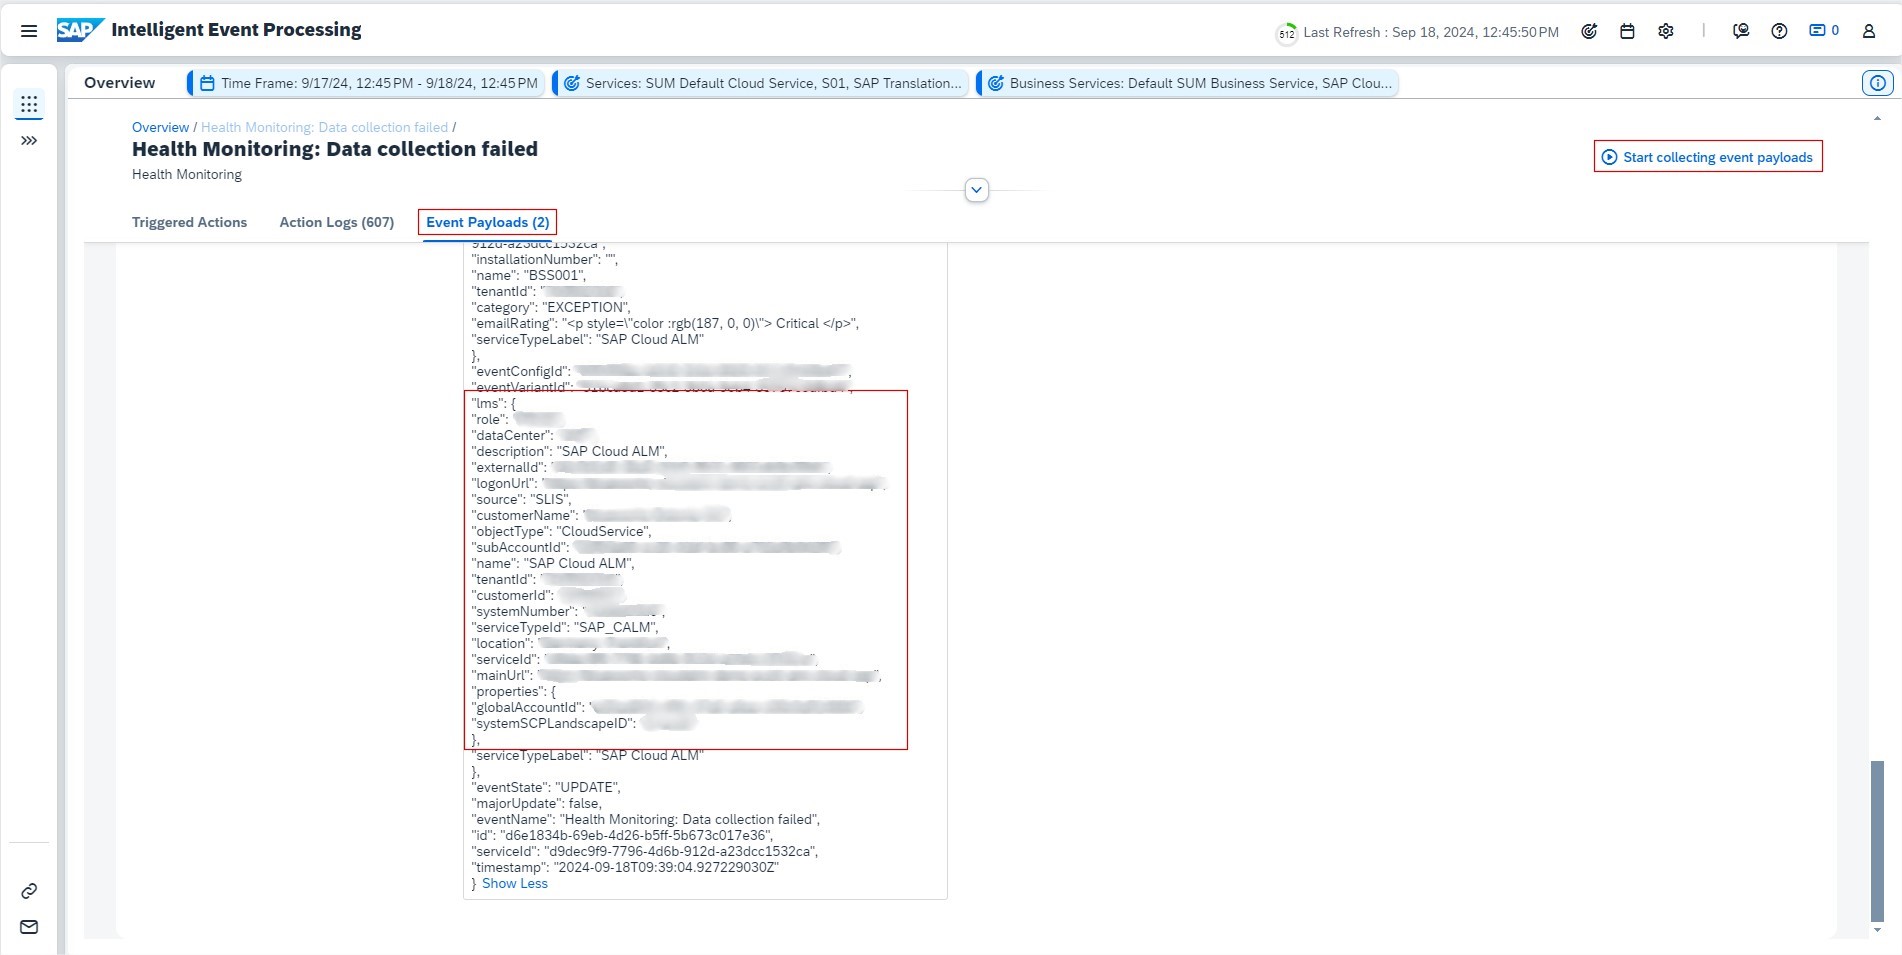The width and height of the screenshot is (1902, 955).
Task: Open the Business Services filter chip
Action: tap(1189, 83)
